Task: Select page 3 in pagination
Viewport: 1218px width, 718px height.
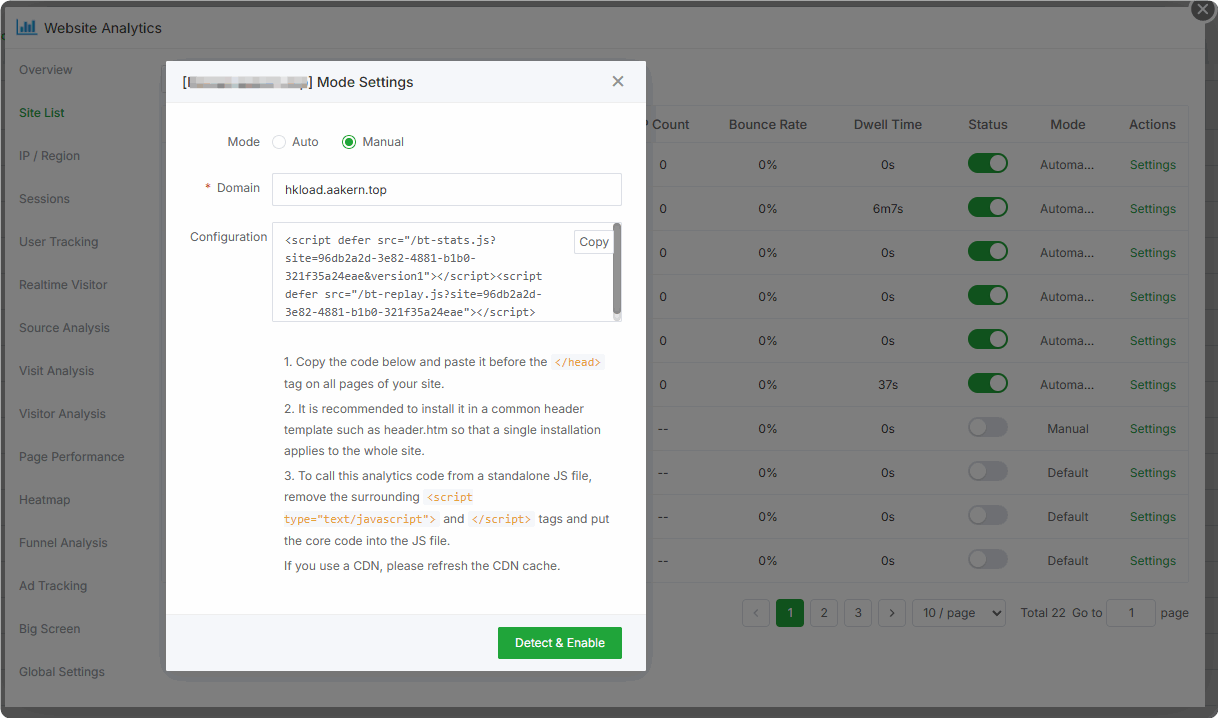Action: click(x=858, y=613)
